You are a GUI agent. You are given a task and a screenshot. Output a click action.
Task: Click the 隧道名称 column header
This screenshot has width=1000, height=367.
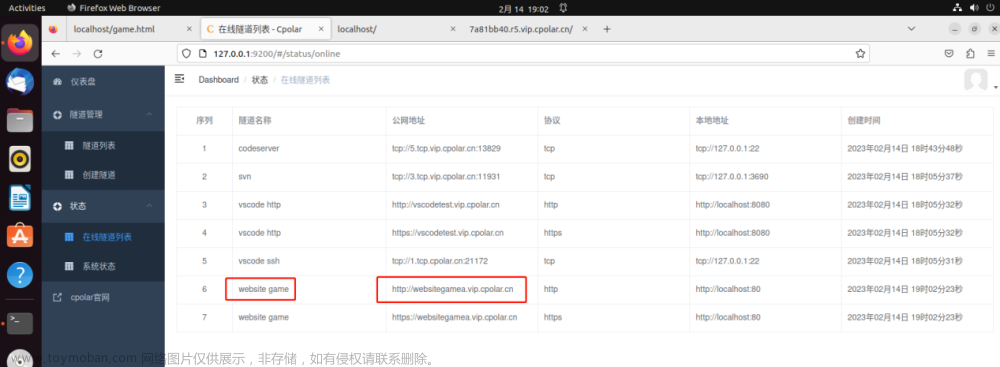255,120
